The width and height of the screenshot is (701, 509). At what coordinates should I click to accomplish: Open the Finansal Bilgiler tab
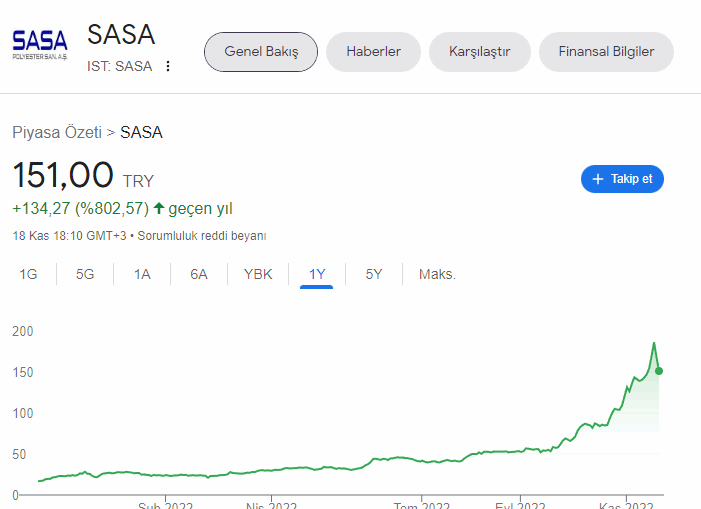pos(606,52)
